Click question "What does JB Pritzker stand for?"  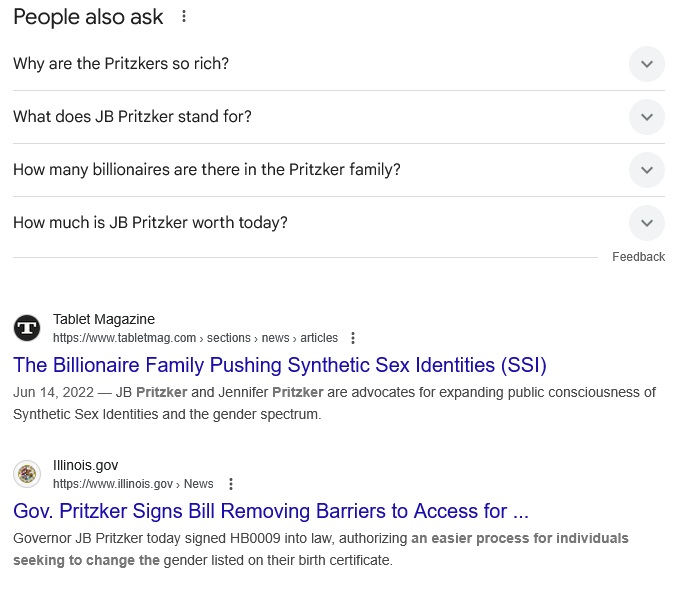coord(132,116)
